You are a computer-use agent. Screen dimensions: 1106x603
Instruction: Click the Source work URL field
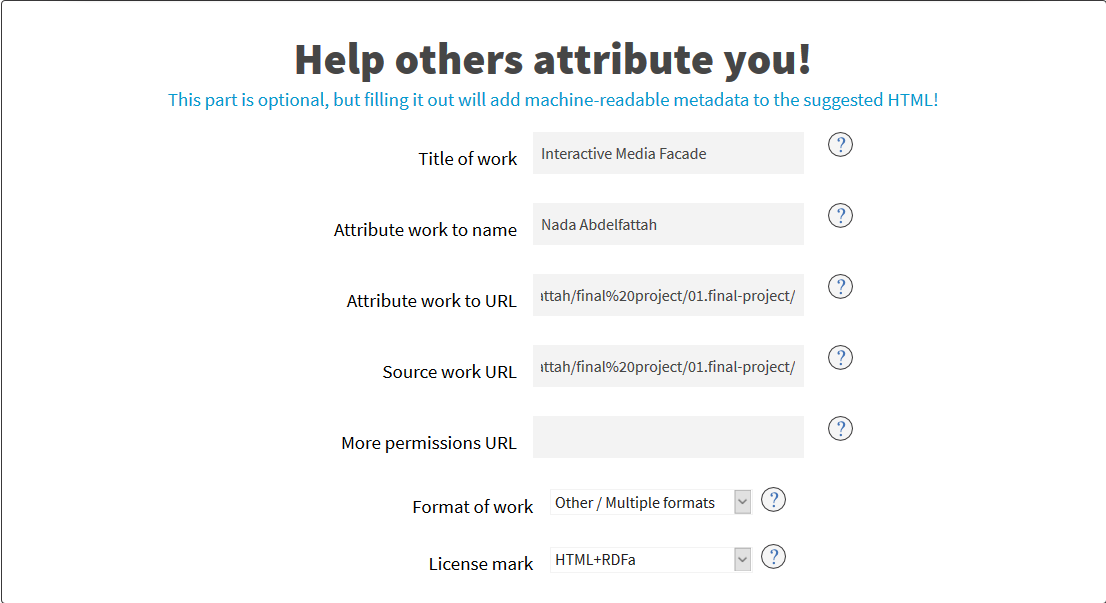[668, 367]
